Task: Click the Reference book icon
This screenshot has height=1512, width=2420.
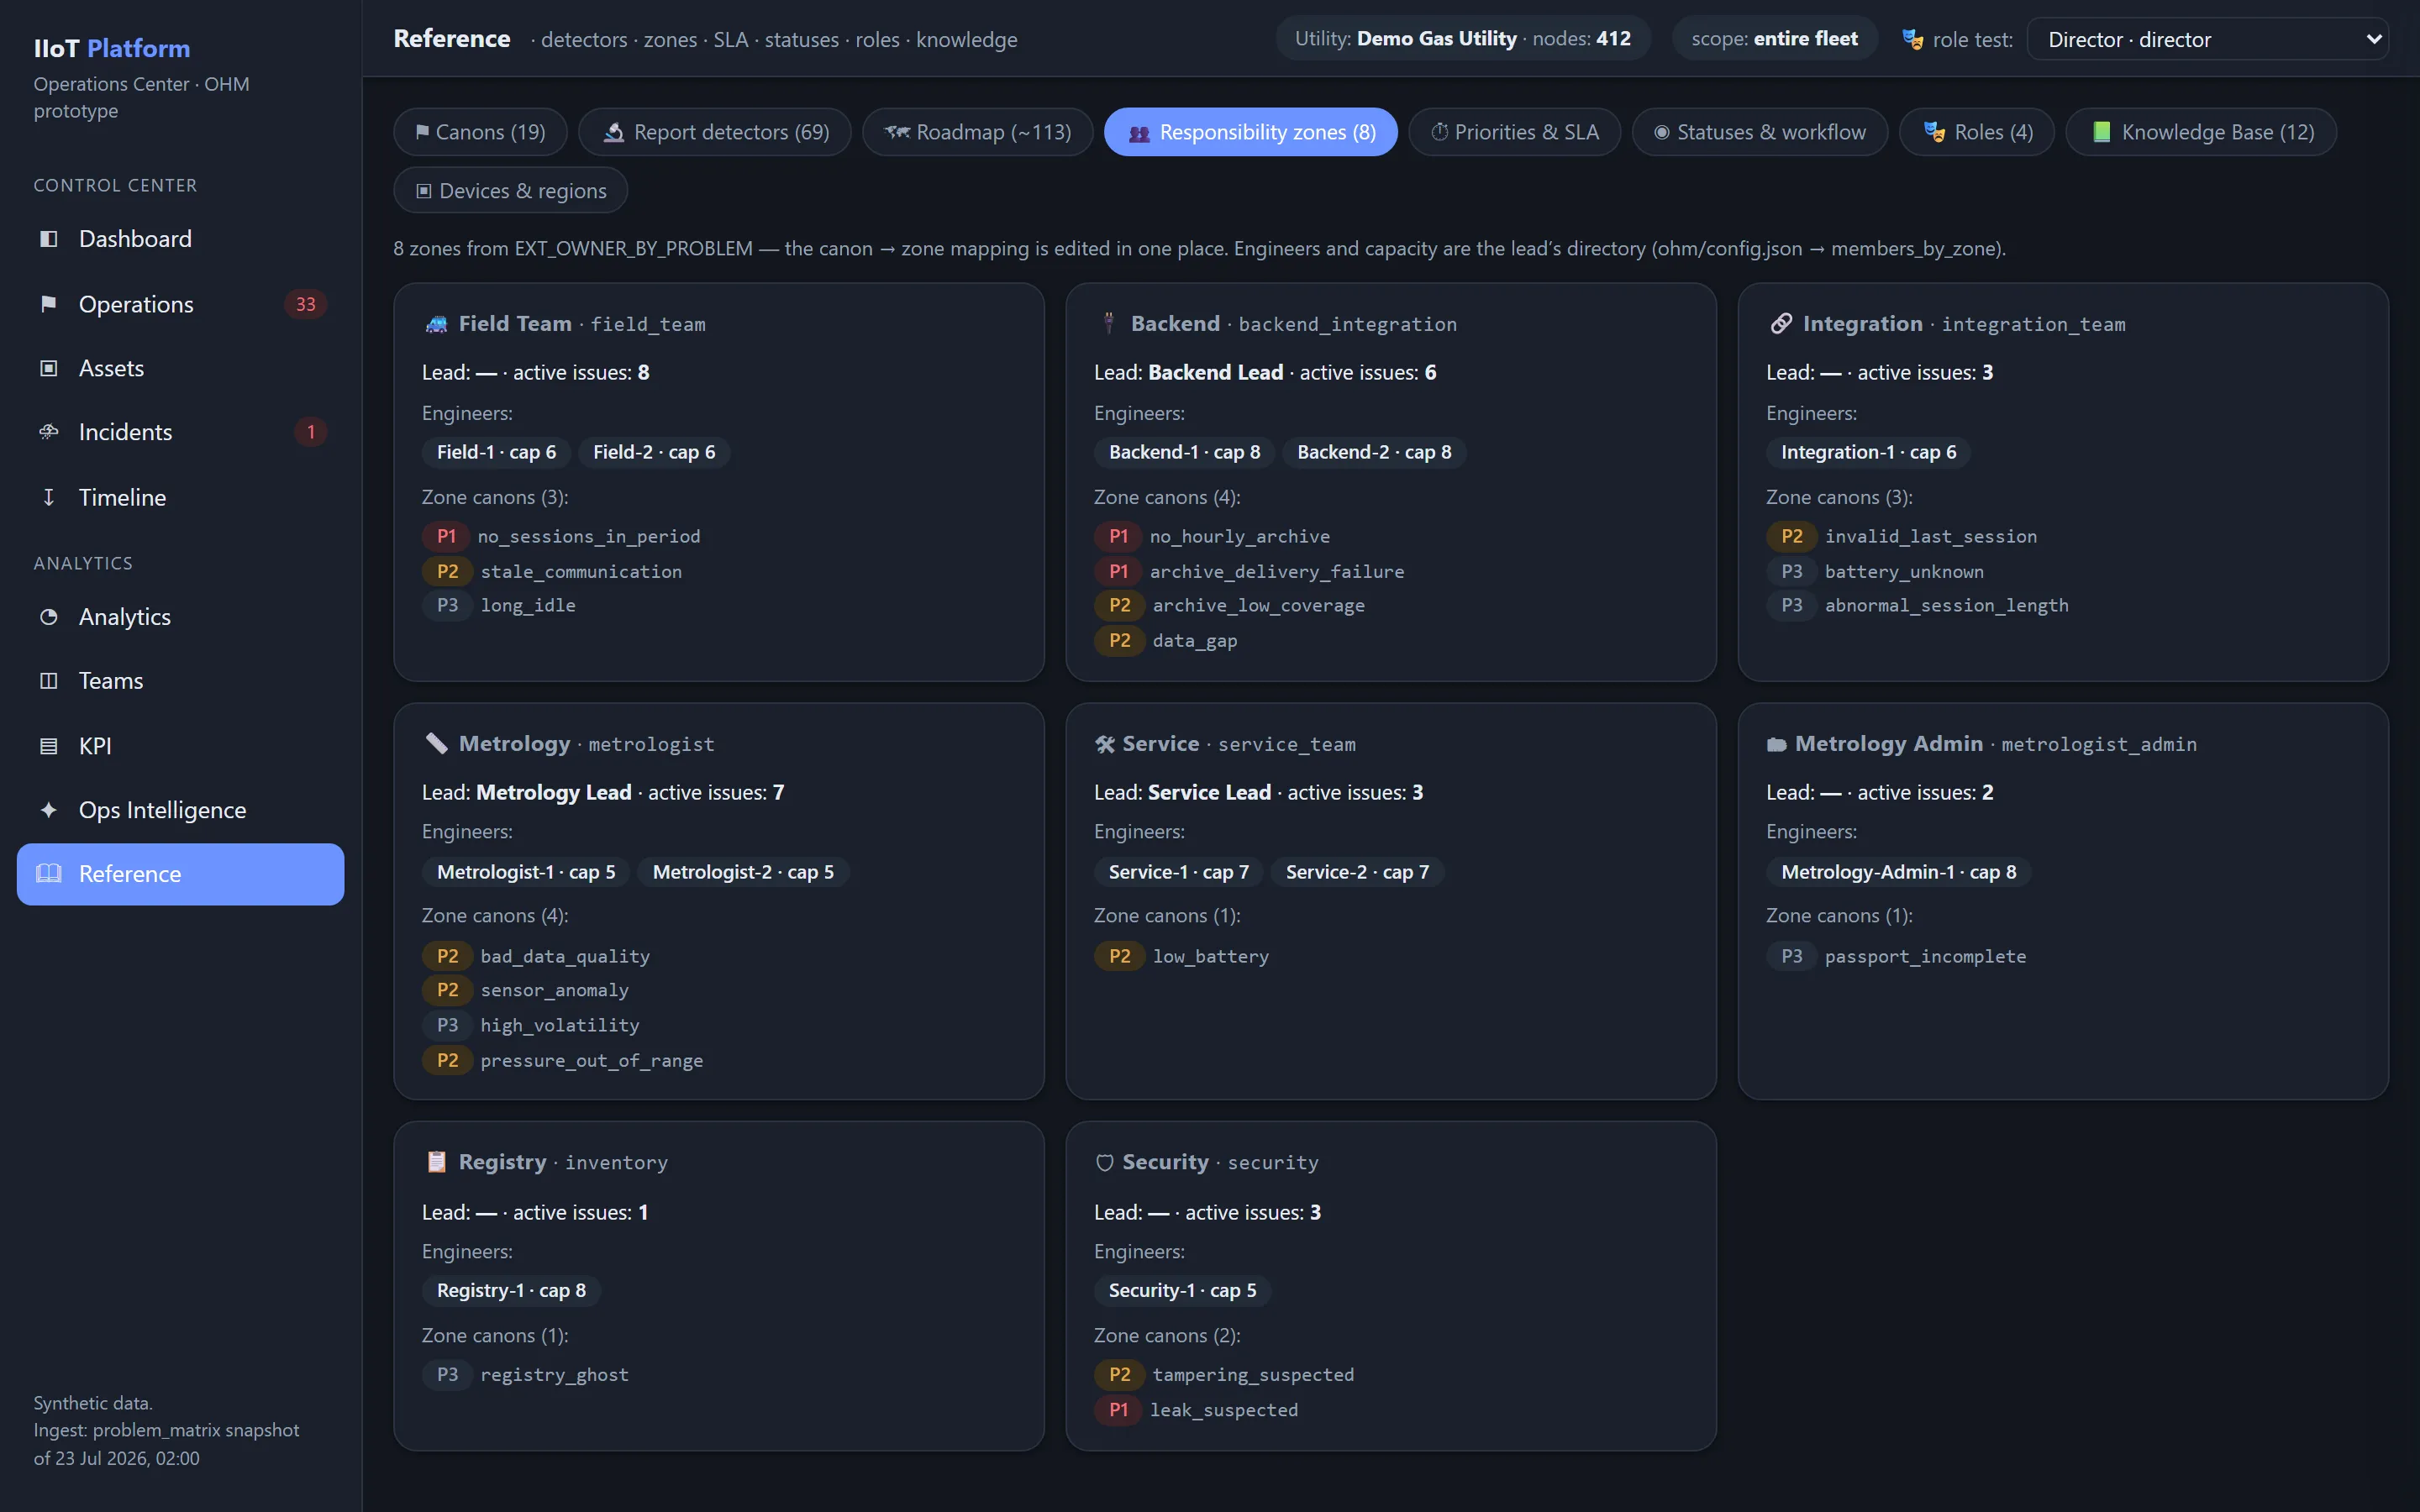Action: [48, 874]
